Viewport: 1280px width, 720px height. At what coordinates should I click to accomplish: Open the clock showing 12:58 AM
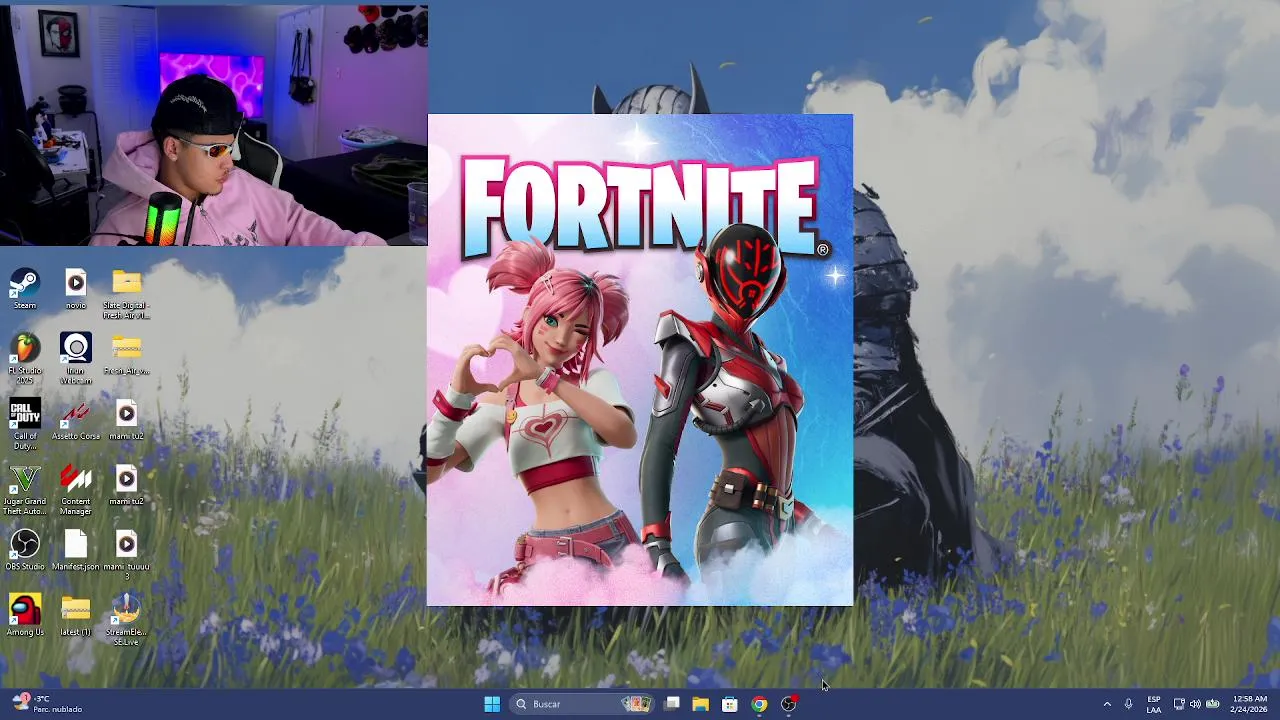(x=1250, y=704)
